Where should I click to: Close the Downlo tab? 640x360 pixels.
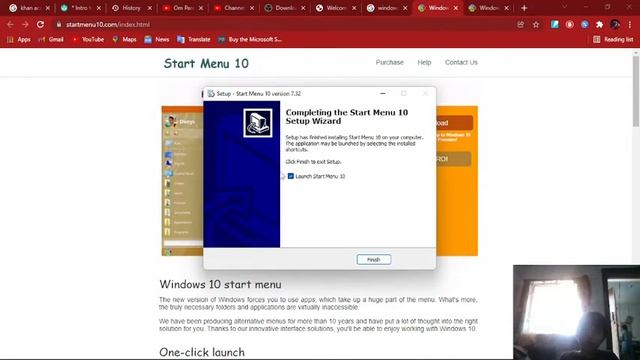tap(303, 8)
